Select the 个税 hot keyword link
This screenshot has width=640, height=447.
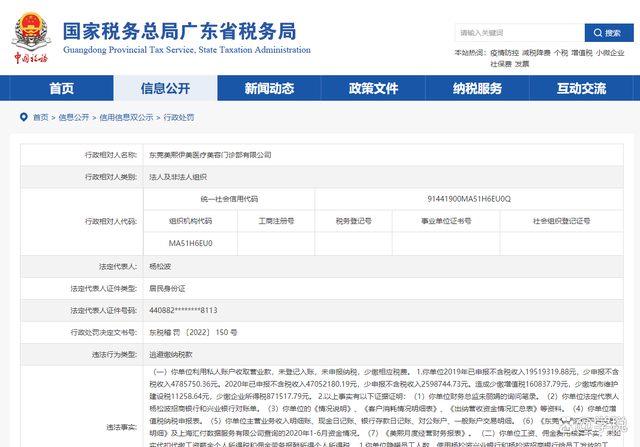(x=561, y=52)
